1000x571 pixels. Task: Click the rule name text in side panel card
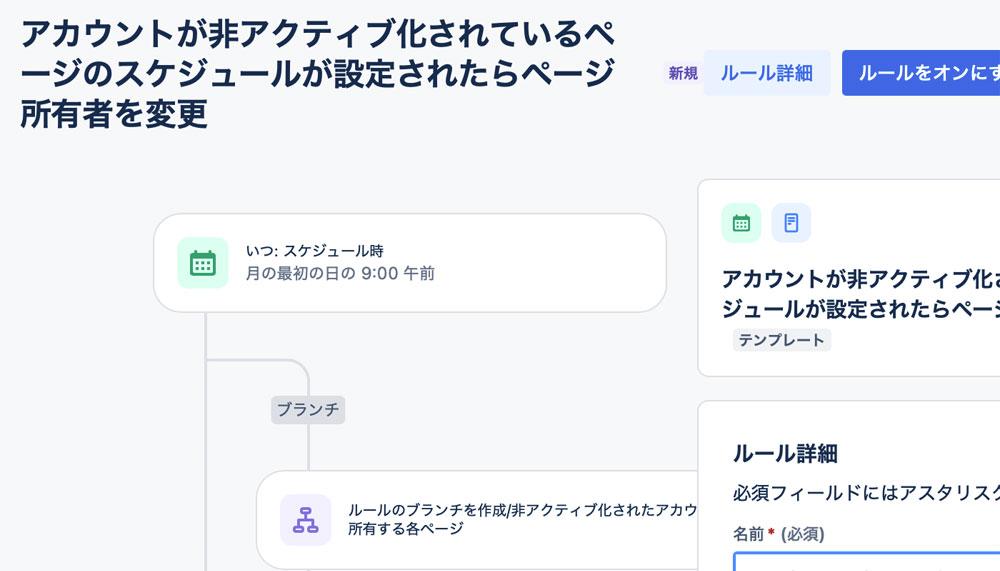(860, 293)
